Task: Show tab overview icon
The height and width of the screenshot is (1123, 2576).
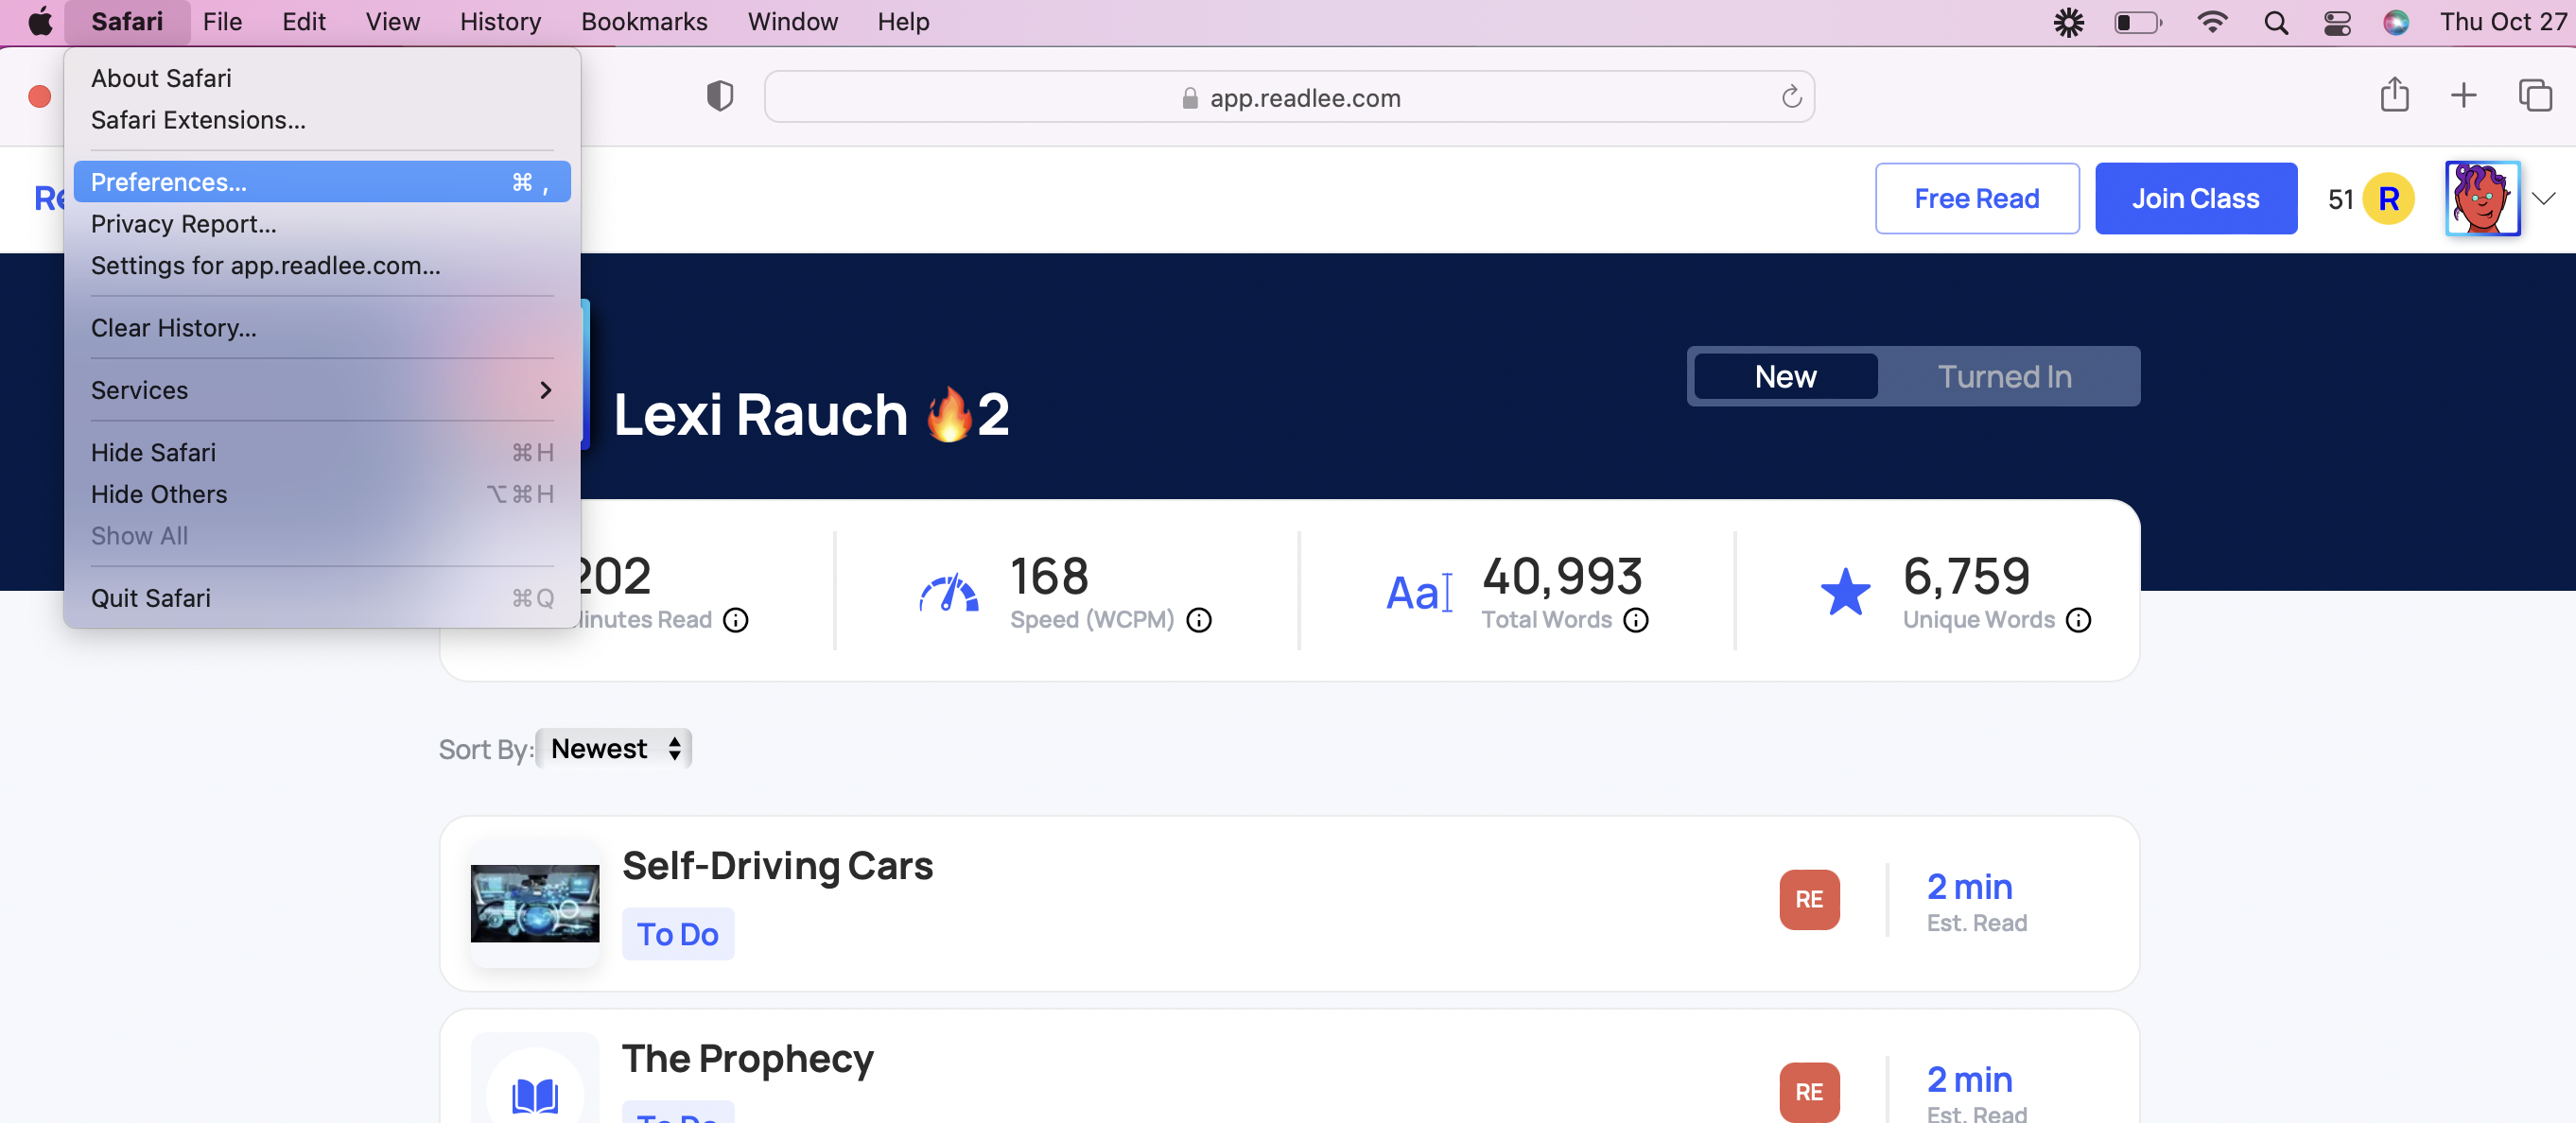Action: point(2535,96)
